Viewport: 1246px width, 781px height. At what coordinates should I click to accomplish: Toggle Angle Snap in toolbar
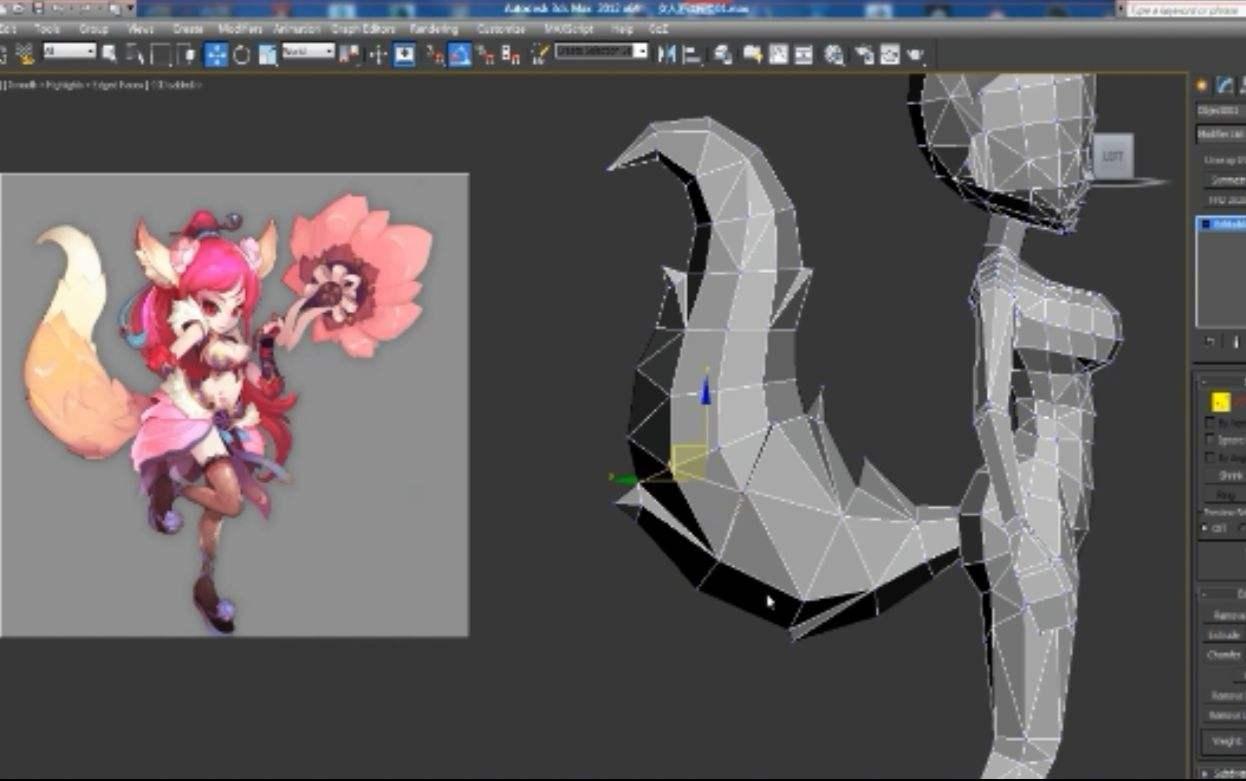point(460,54)
